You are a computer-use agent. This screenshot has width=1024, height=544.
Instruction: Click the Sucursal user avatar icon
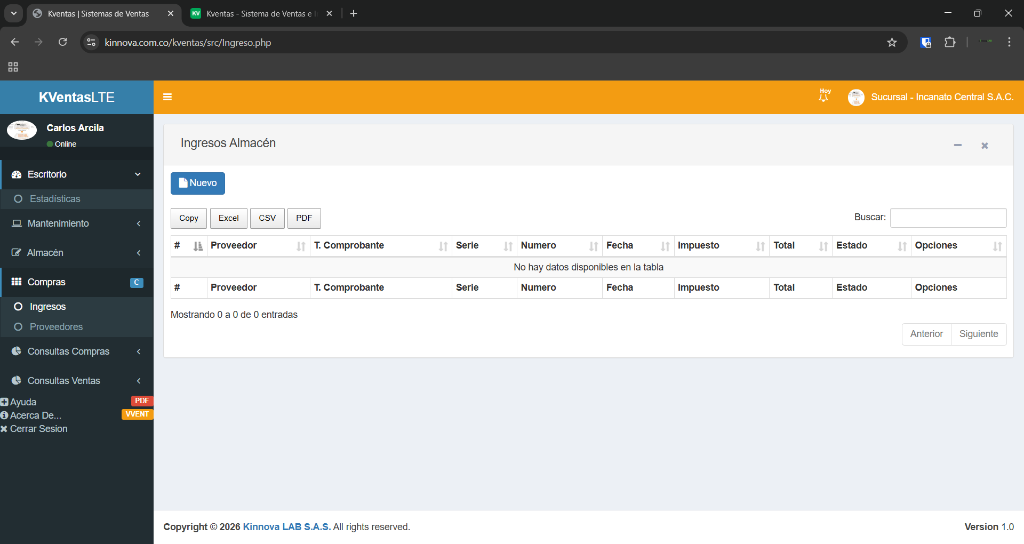point(856,97)
